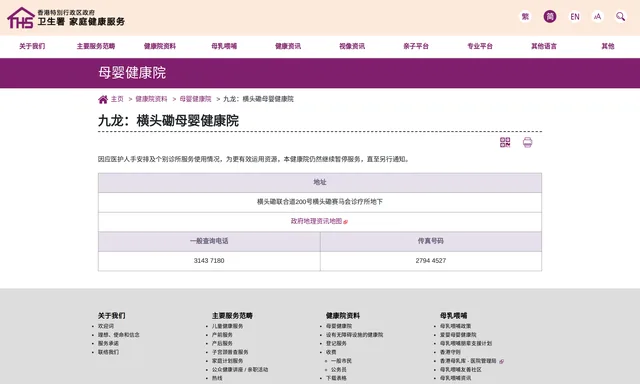Open footer link 母乳喂哺友善社区
This screenshot has height=384, width=640.
click(x=461, y=369)
